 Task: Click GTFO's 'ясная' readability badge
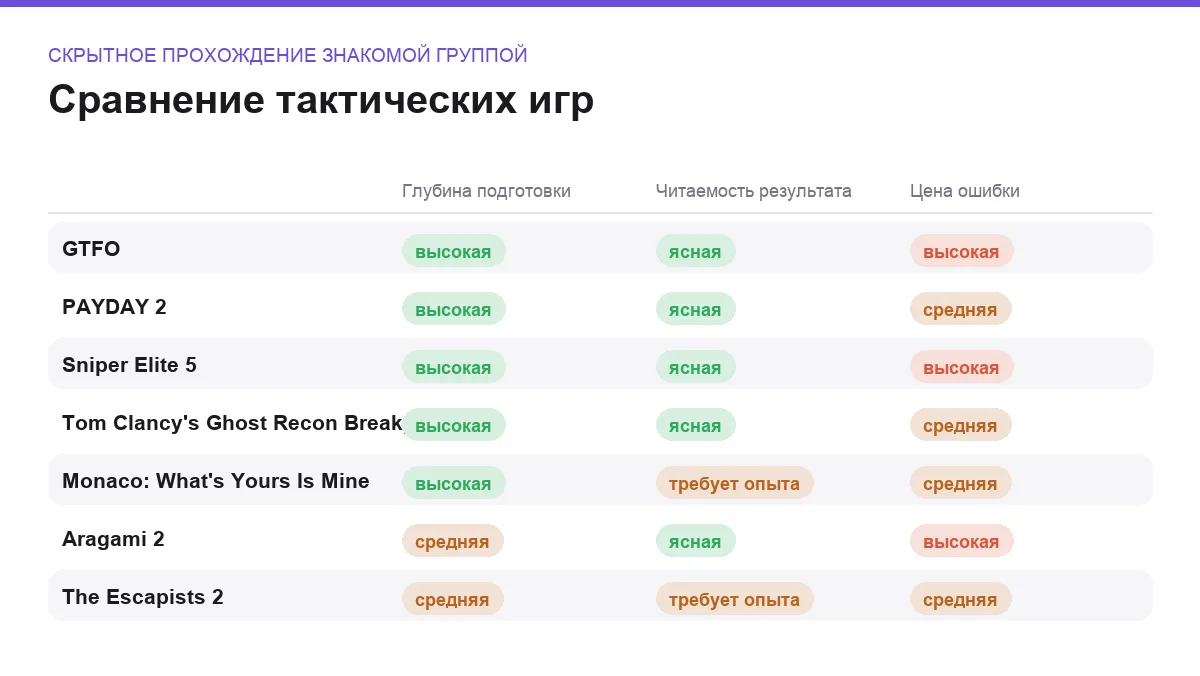pos(696,251)
